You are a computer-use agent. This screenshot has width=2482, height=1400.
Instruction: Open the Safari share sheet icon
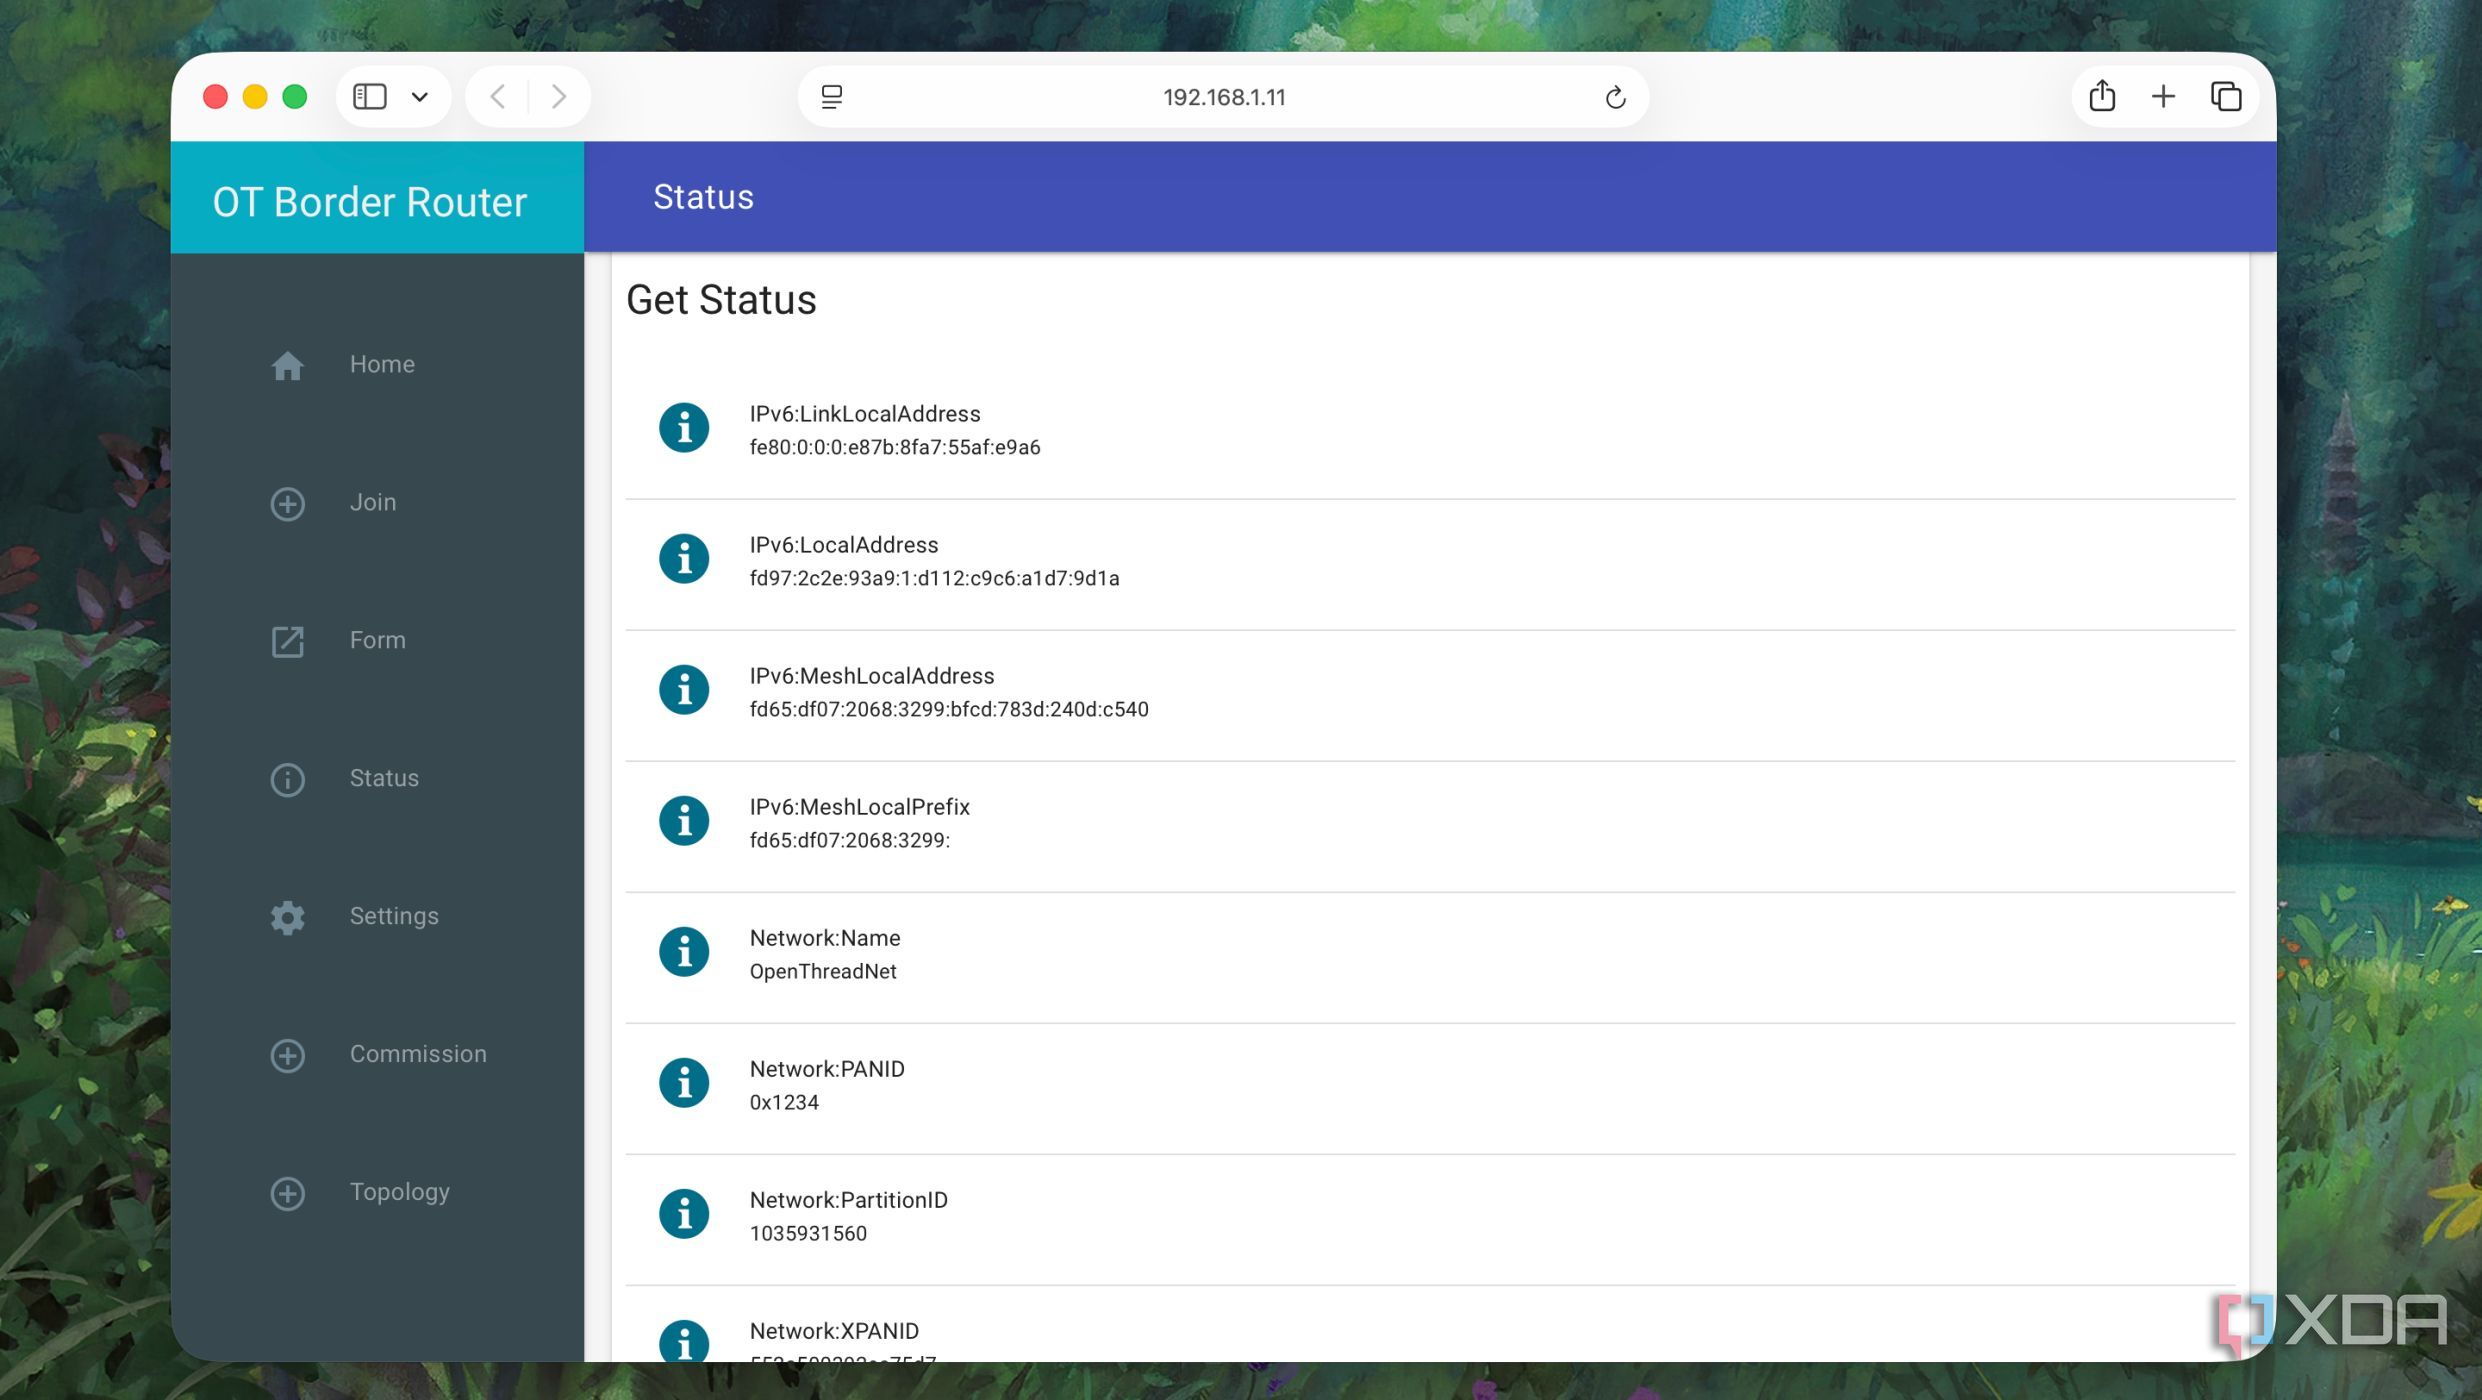[2102, 96]
